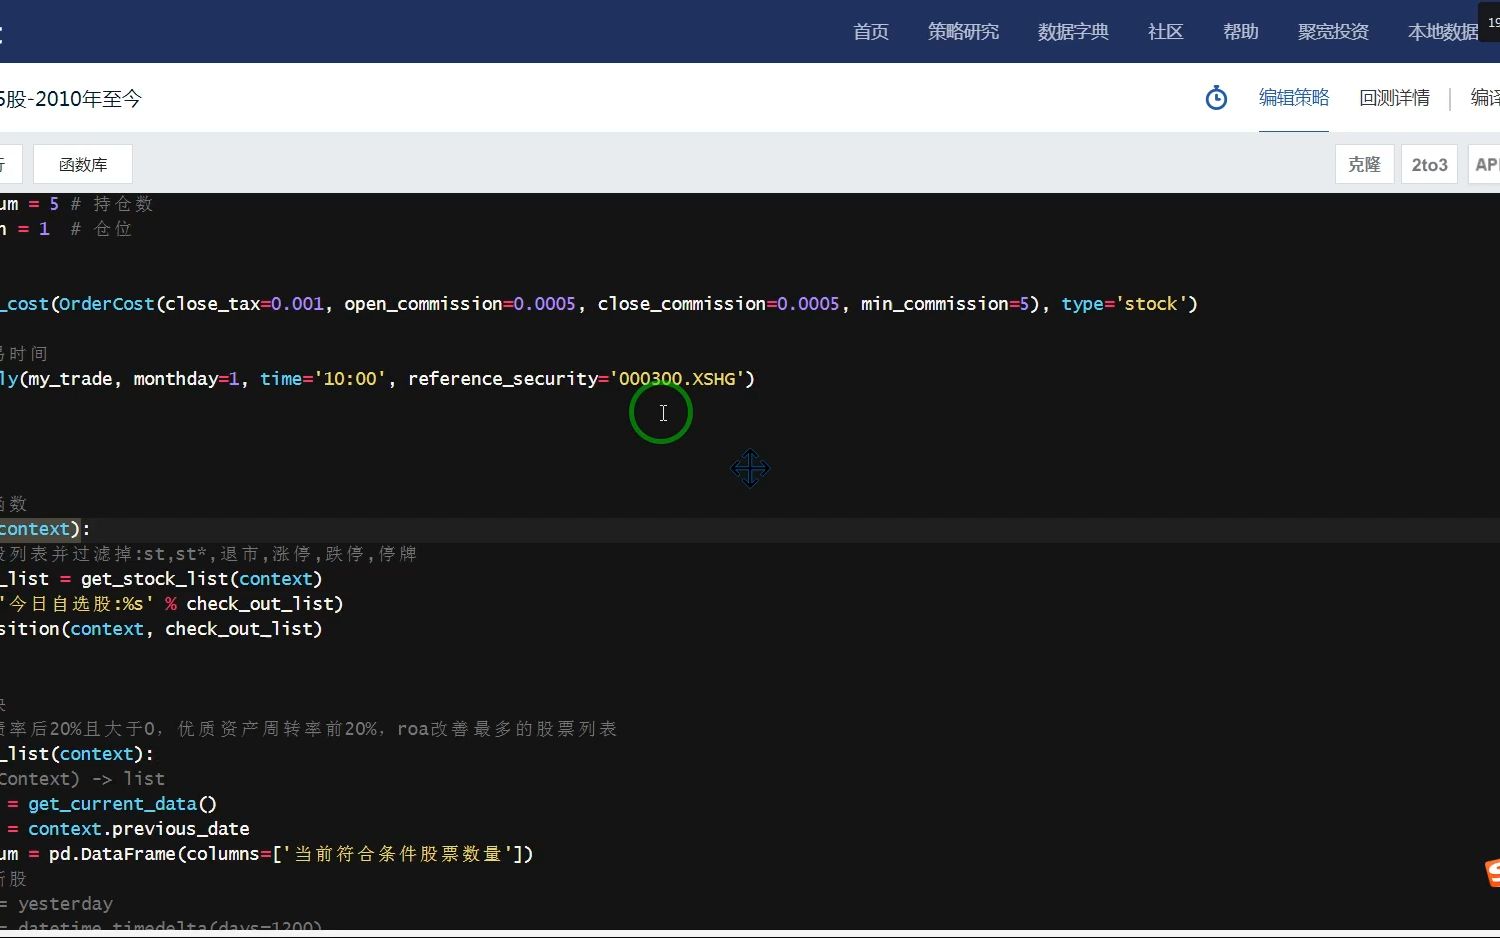
Task: Click the type='stock' argument
Action: 1124,304
